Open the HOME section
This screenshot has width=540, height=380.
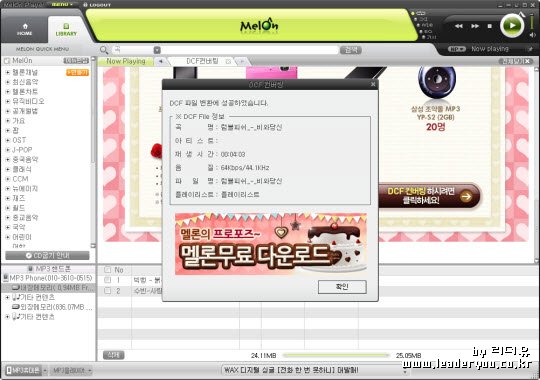tap(24, 30)
